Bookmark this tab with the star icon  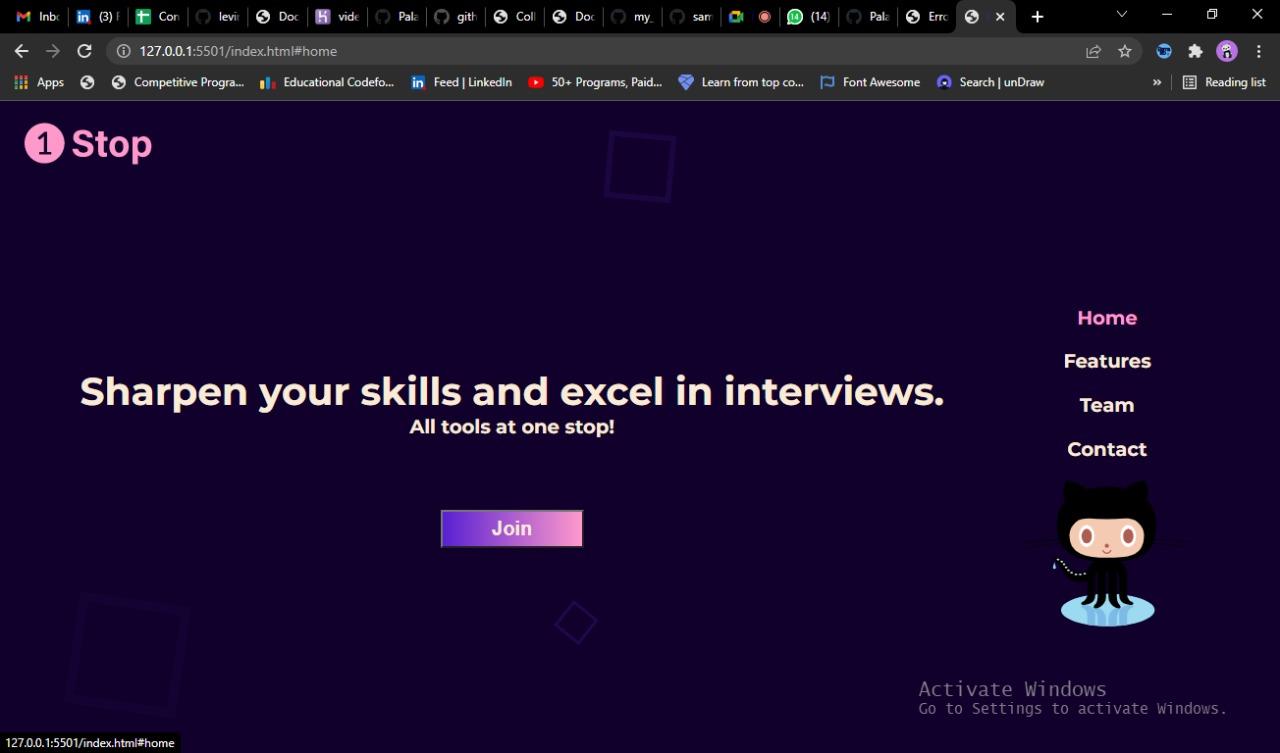pos(1125,51)
